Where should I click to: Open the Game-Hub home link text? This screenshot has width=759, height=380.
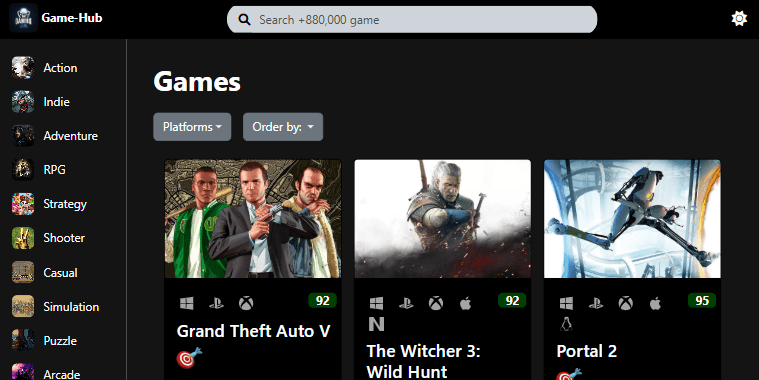pyautogui.click(x=72, y=18)
